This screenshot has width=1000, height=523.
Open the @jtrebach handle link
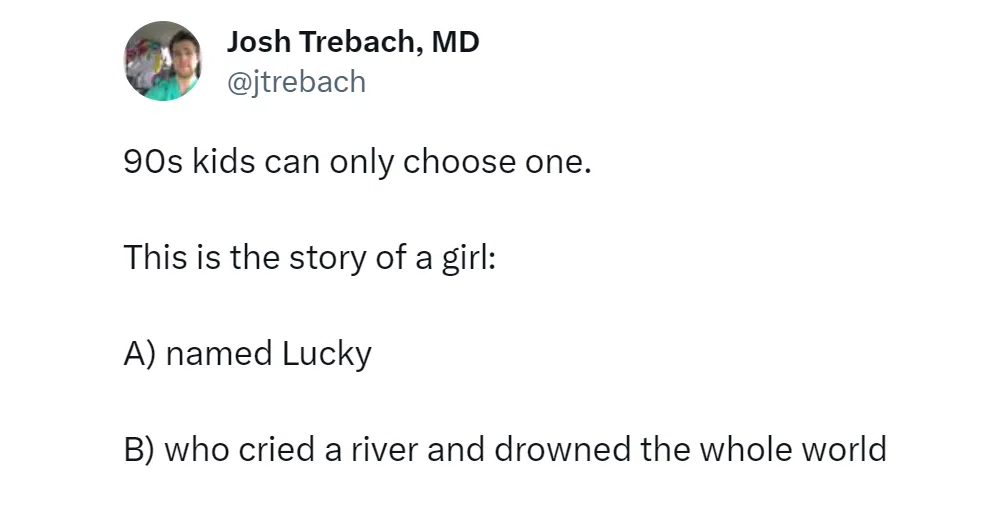click(297, 82)
